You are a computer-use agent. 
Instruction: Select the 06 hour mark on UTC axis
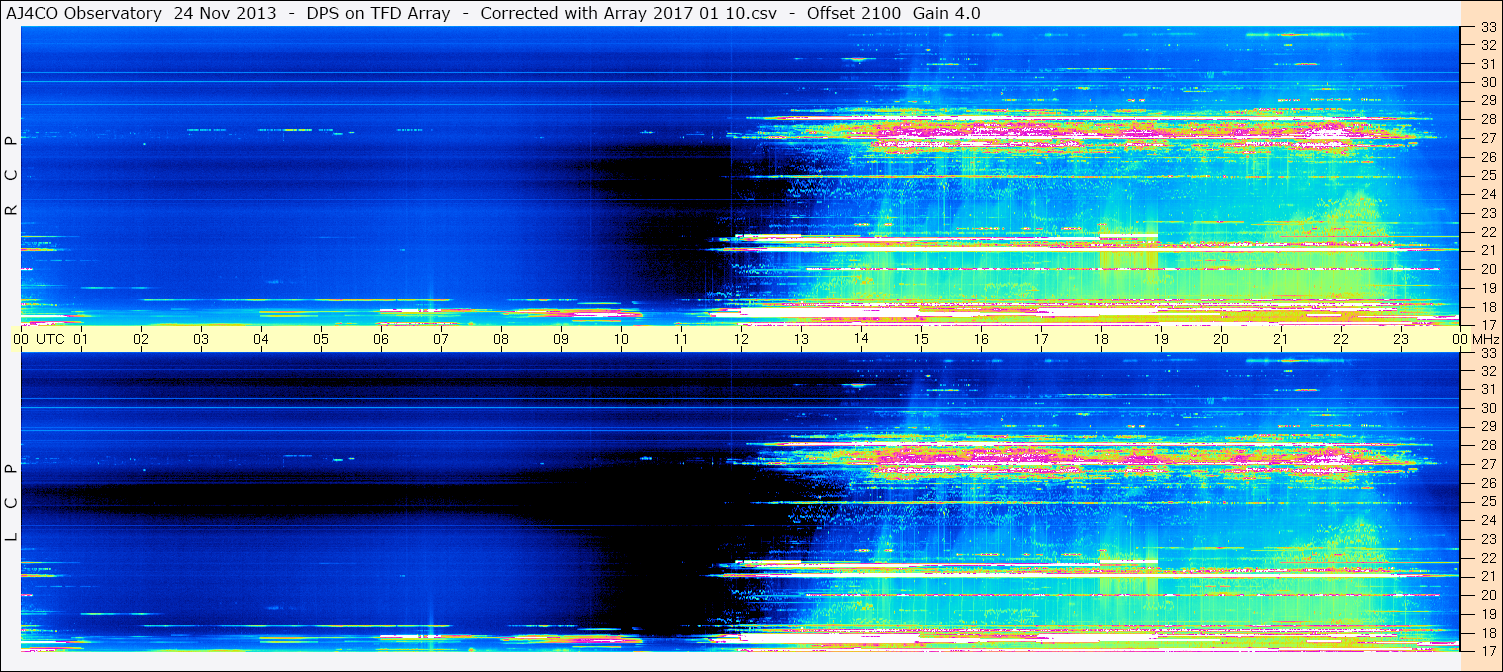pos(381,339)
